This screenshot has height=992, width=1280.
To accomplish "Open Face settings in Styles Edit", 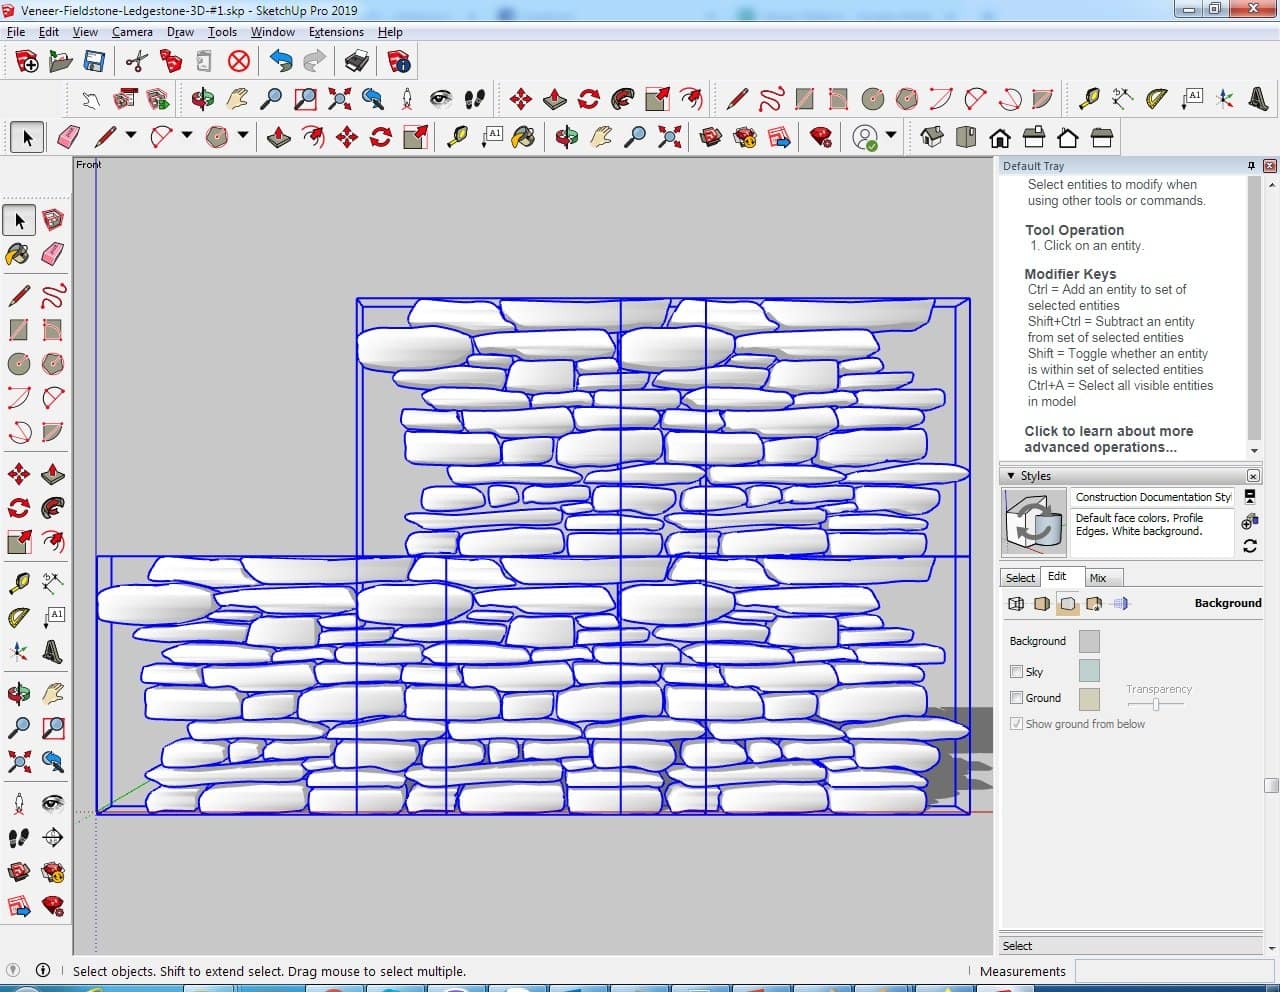I will click(1042, 603).
